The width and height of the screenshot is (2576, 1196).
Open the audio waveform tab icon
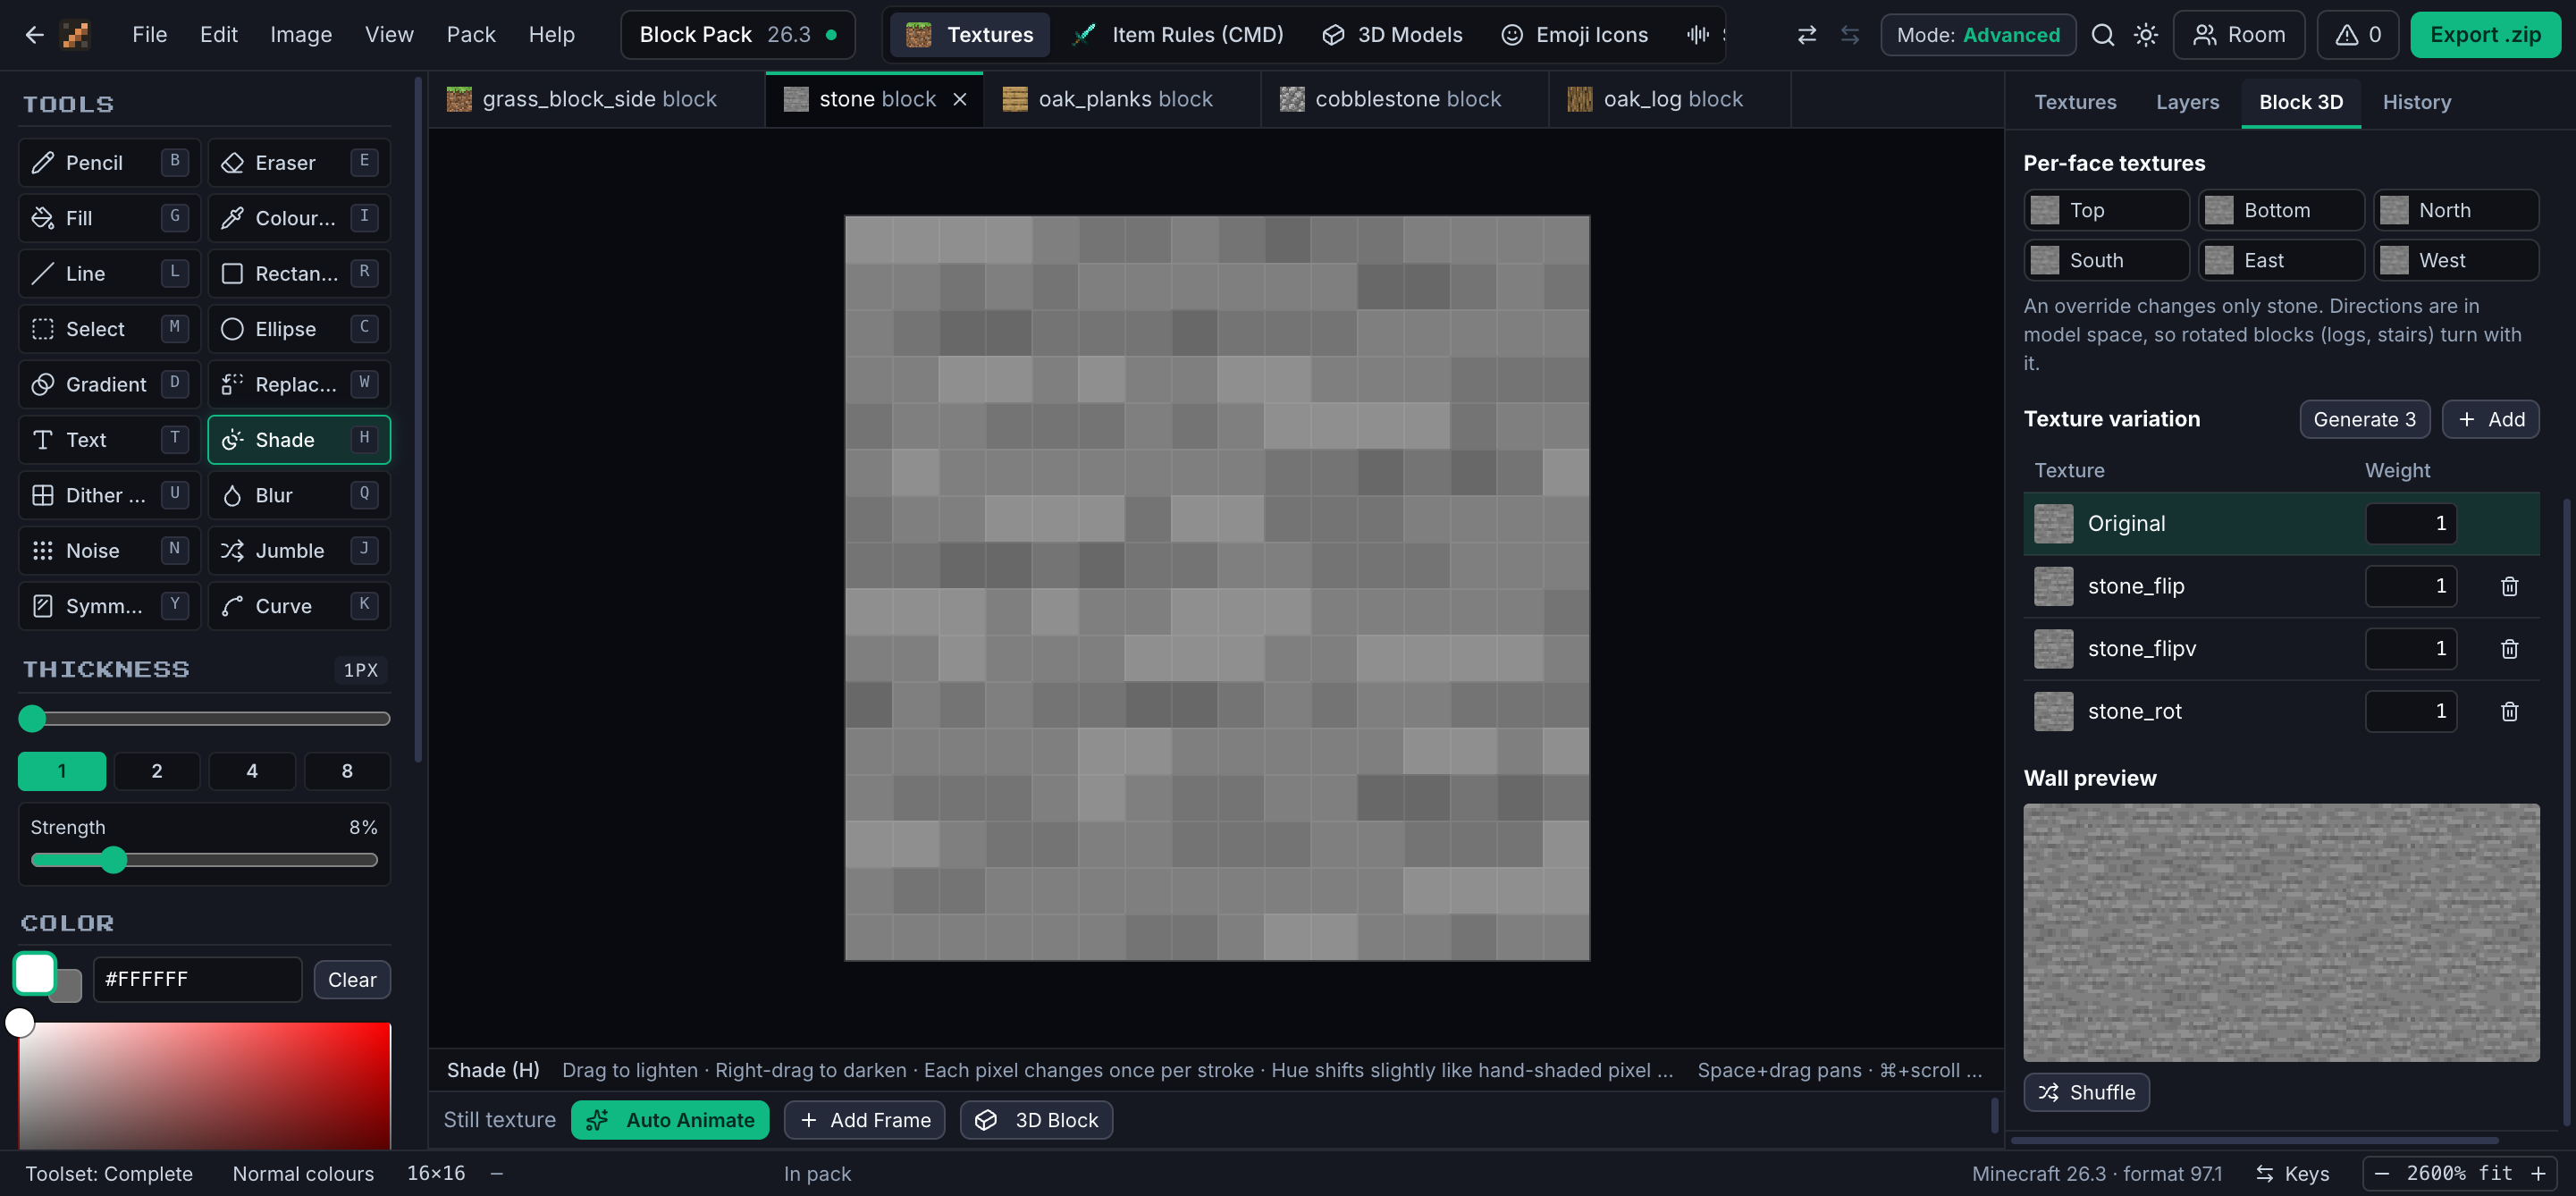1698,35
